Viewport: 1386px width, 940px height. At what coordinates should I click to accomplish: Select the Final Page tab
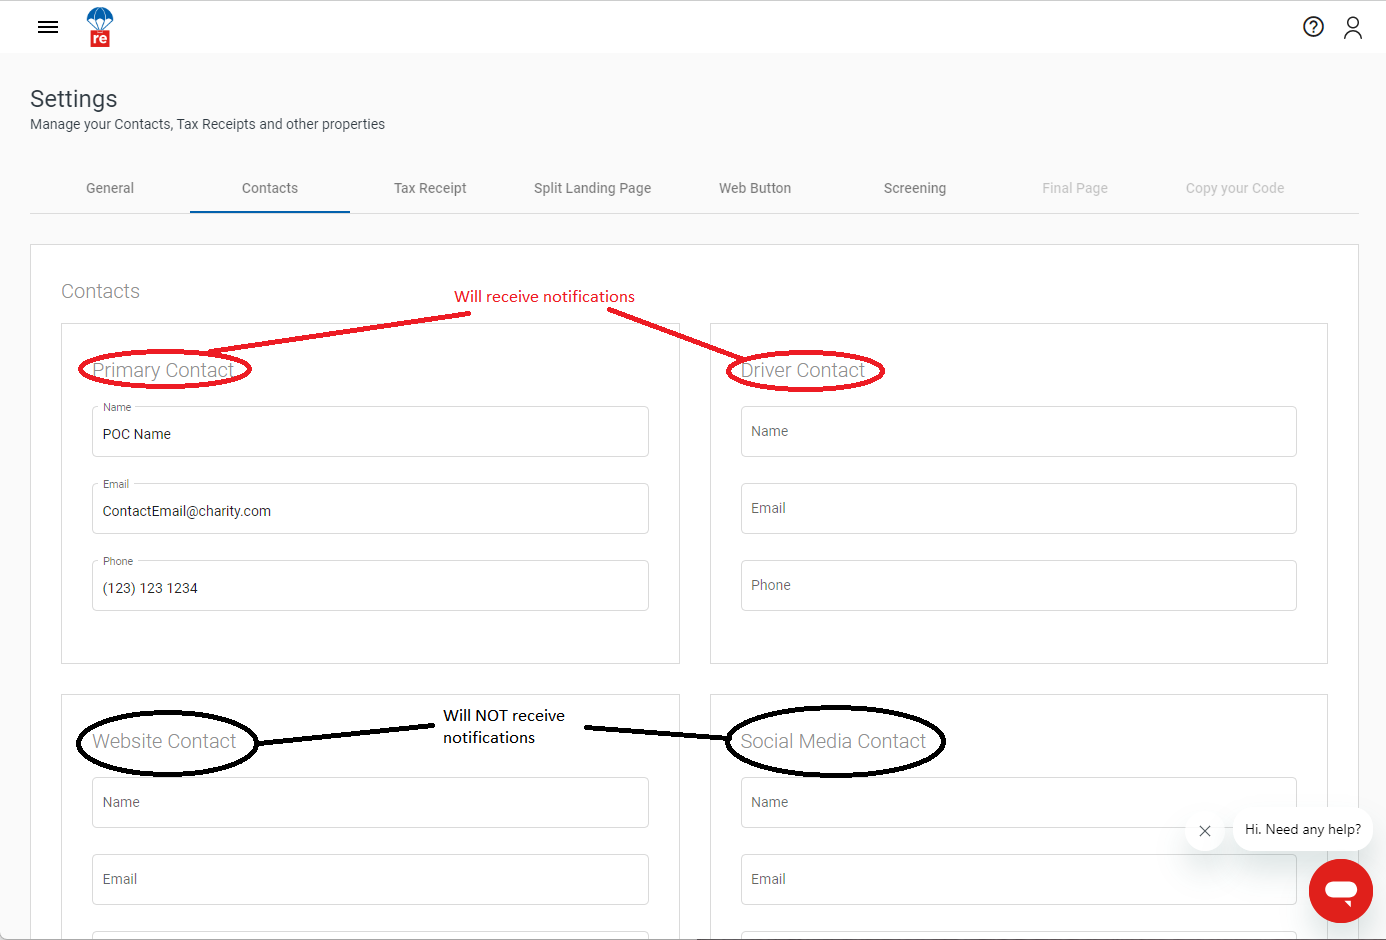[x=1075, y=188]
